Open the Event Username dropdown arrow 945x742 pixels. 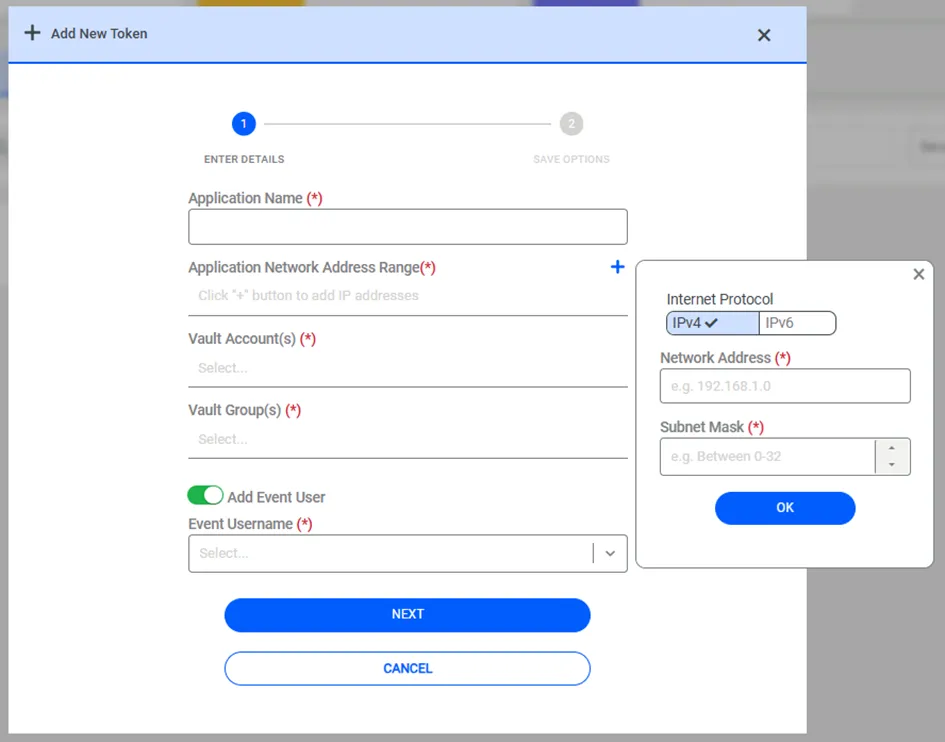(610, 553)
